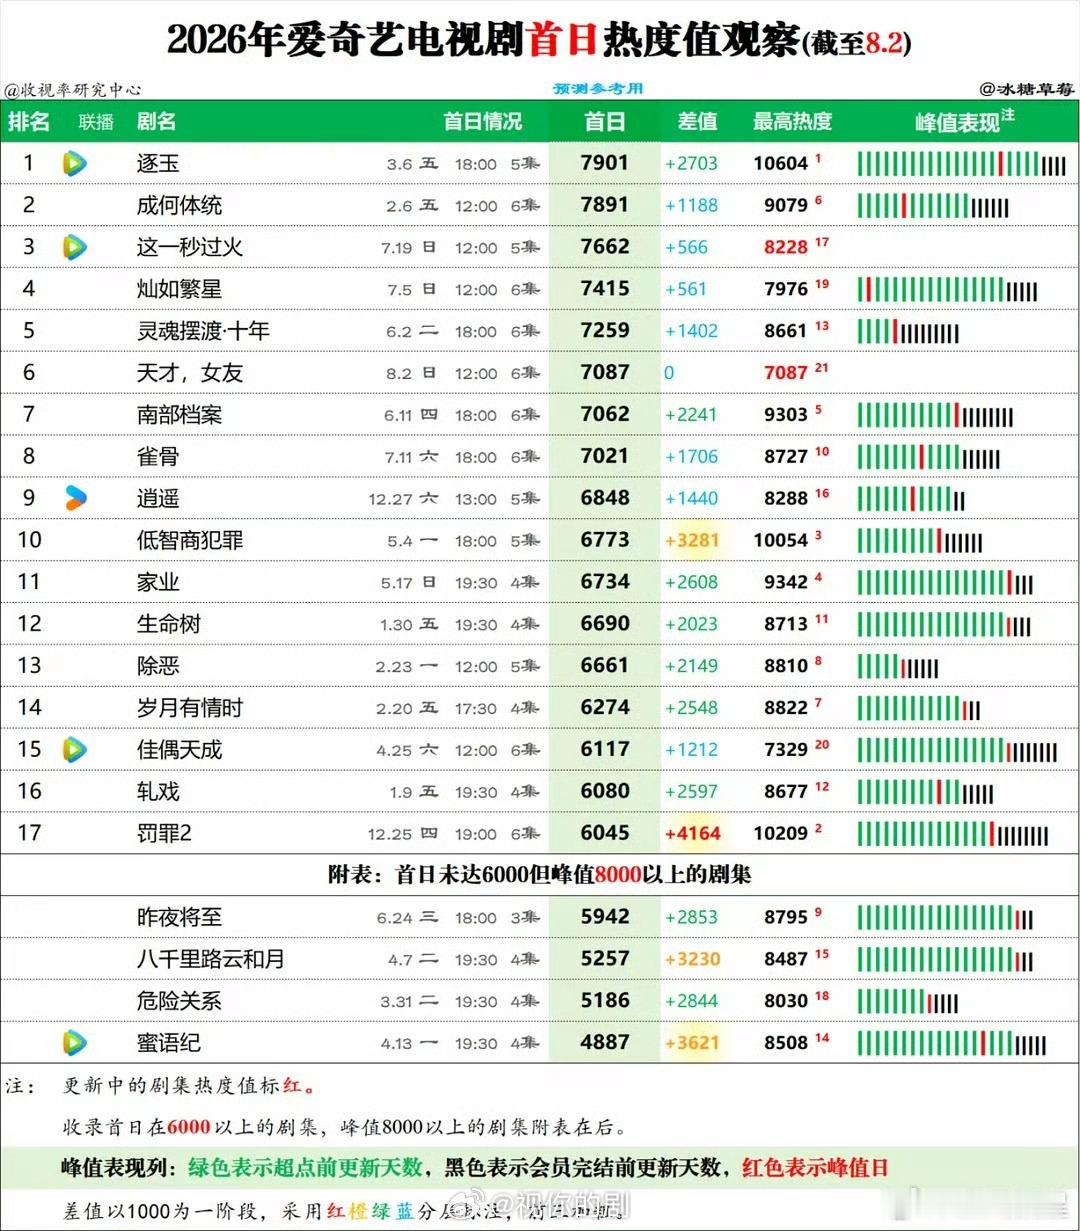
Task: Click the 峰值表现列 legend note line
Action: pos(475,1167)
